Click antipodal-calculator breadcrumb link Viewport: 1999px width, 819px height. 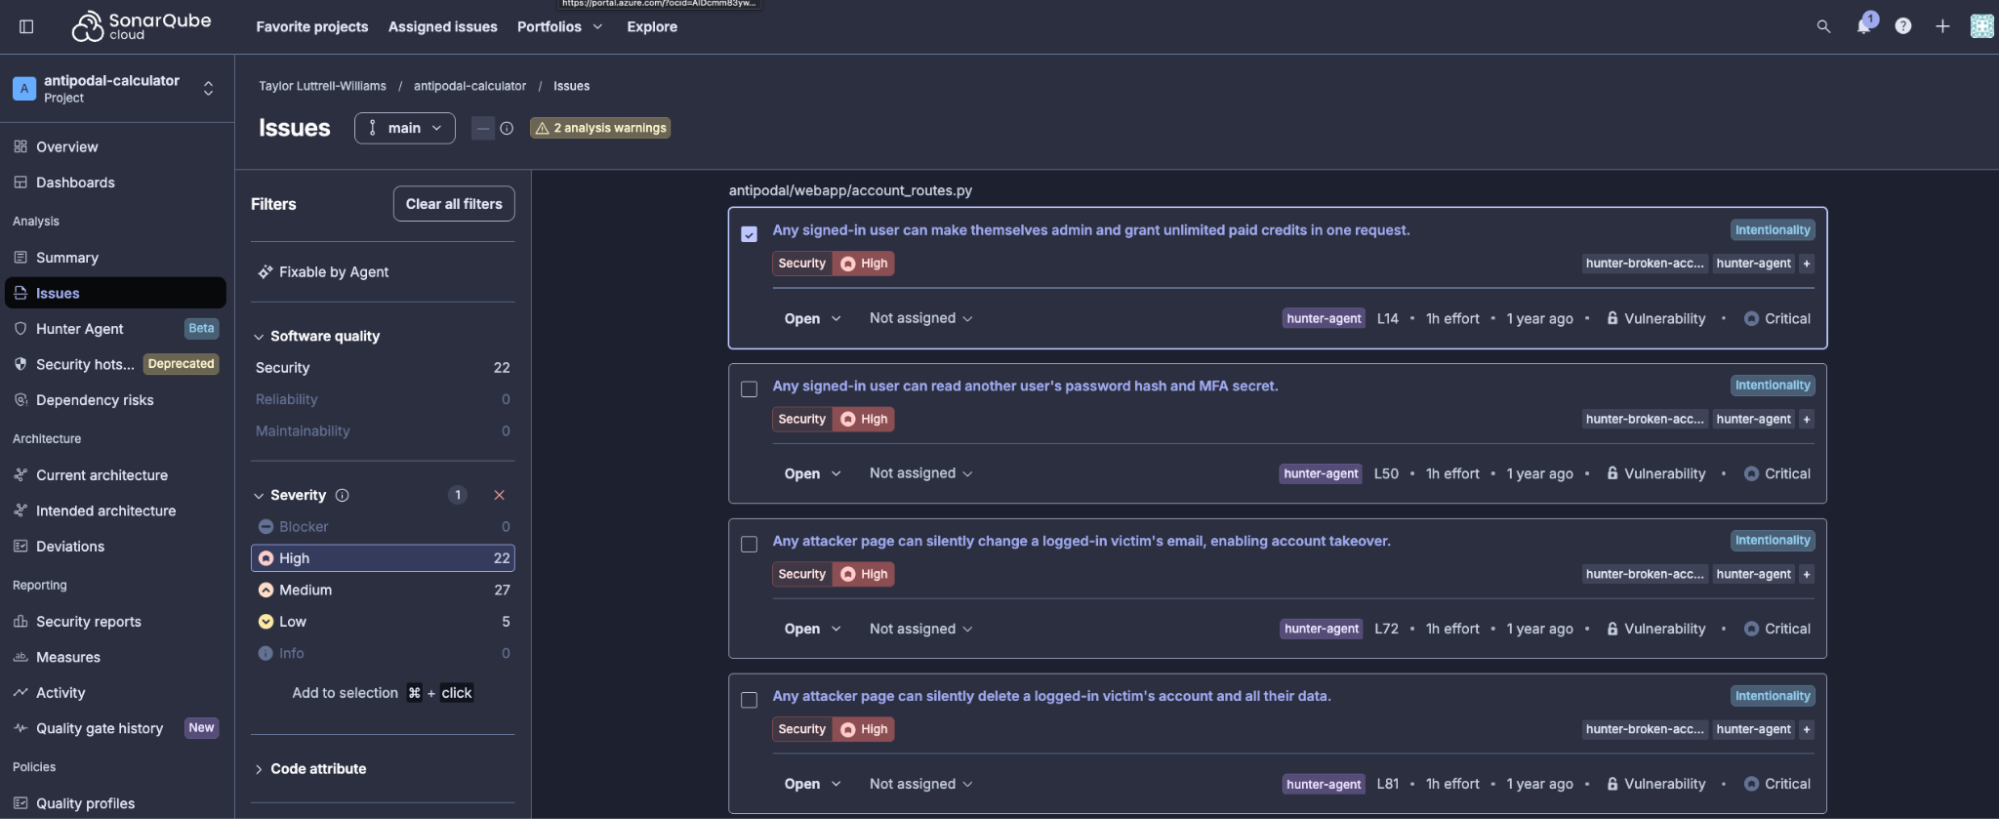(x=470, y=86)
